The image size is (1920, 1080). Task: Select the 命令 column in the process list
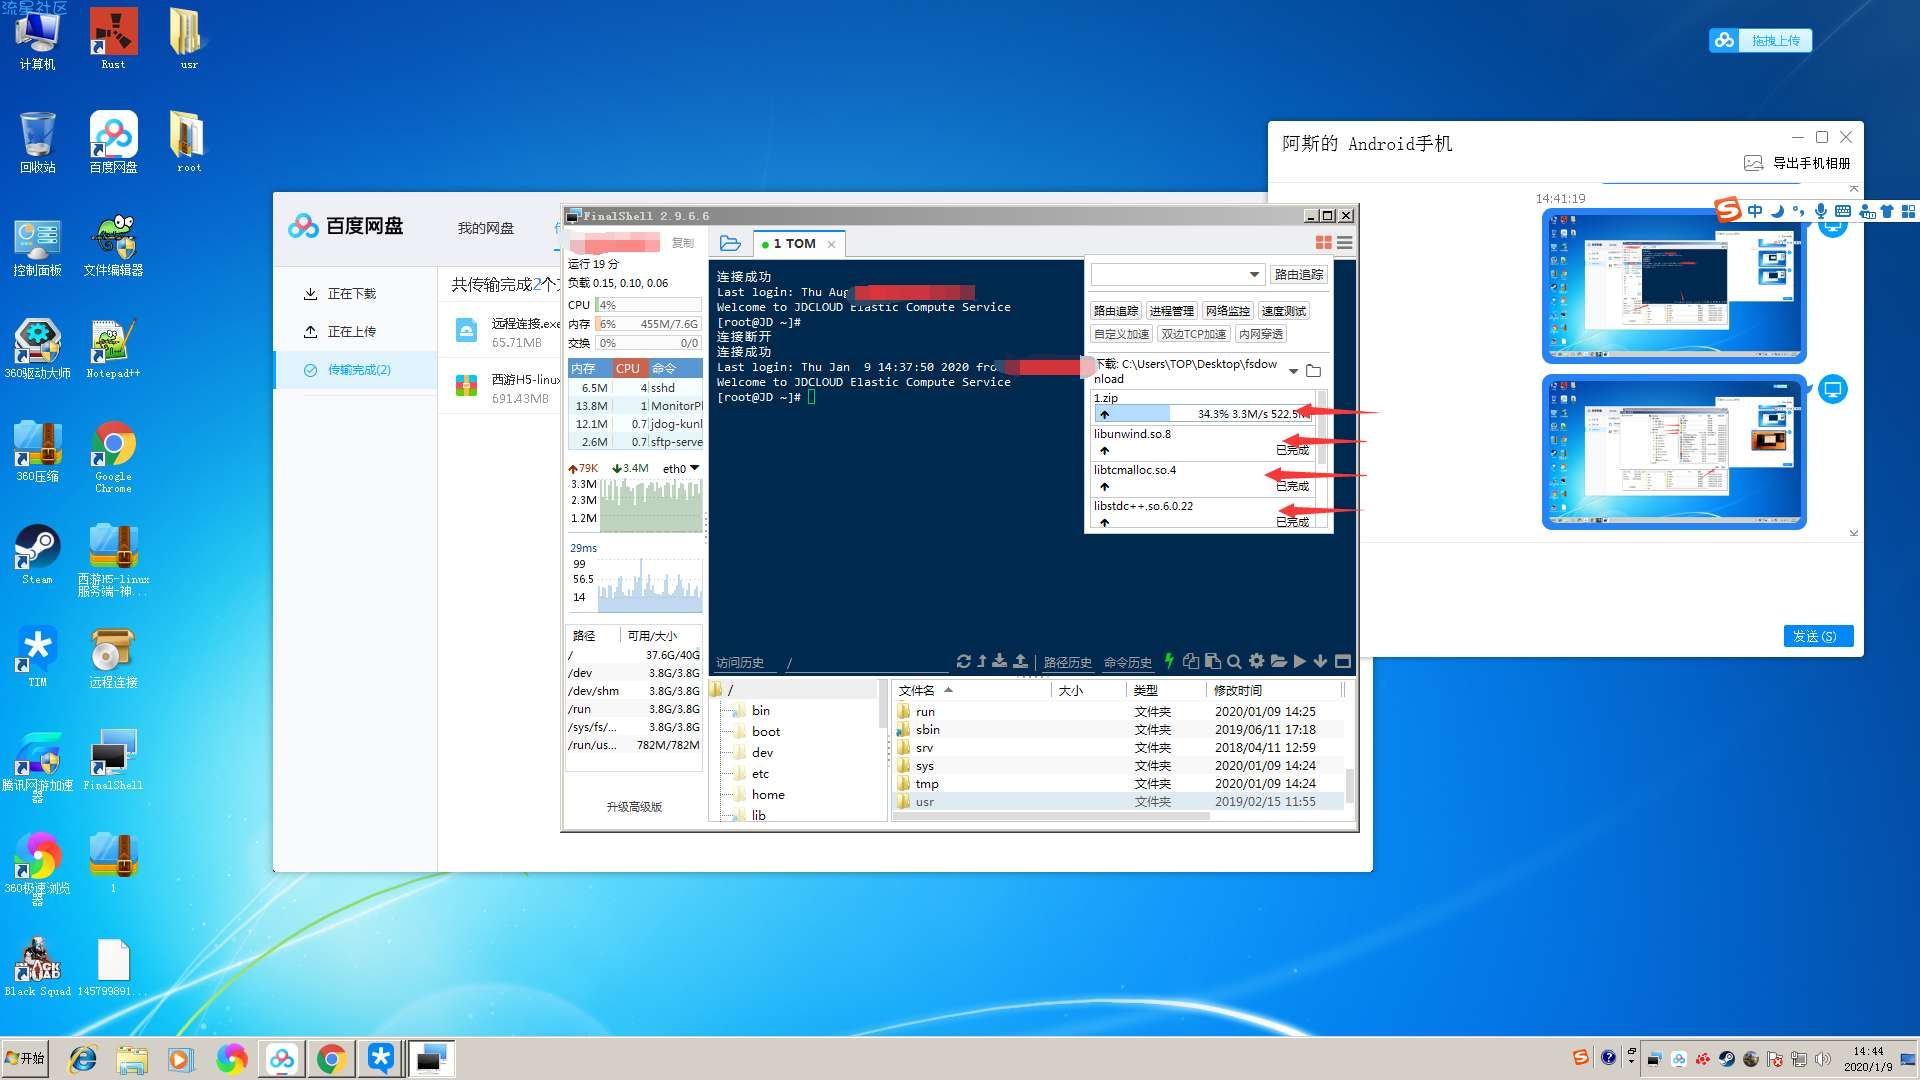(674, 368)
